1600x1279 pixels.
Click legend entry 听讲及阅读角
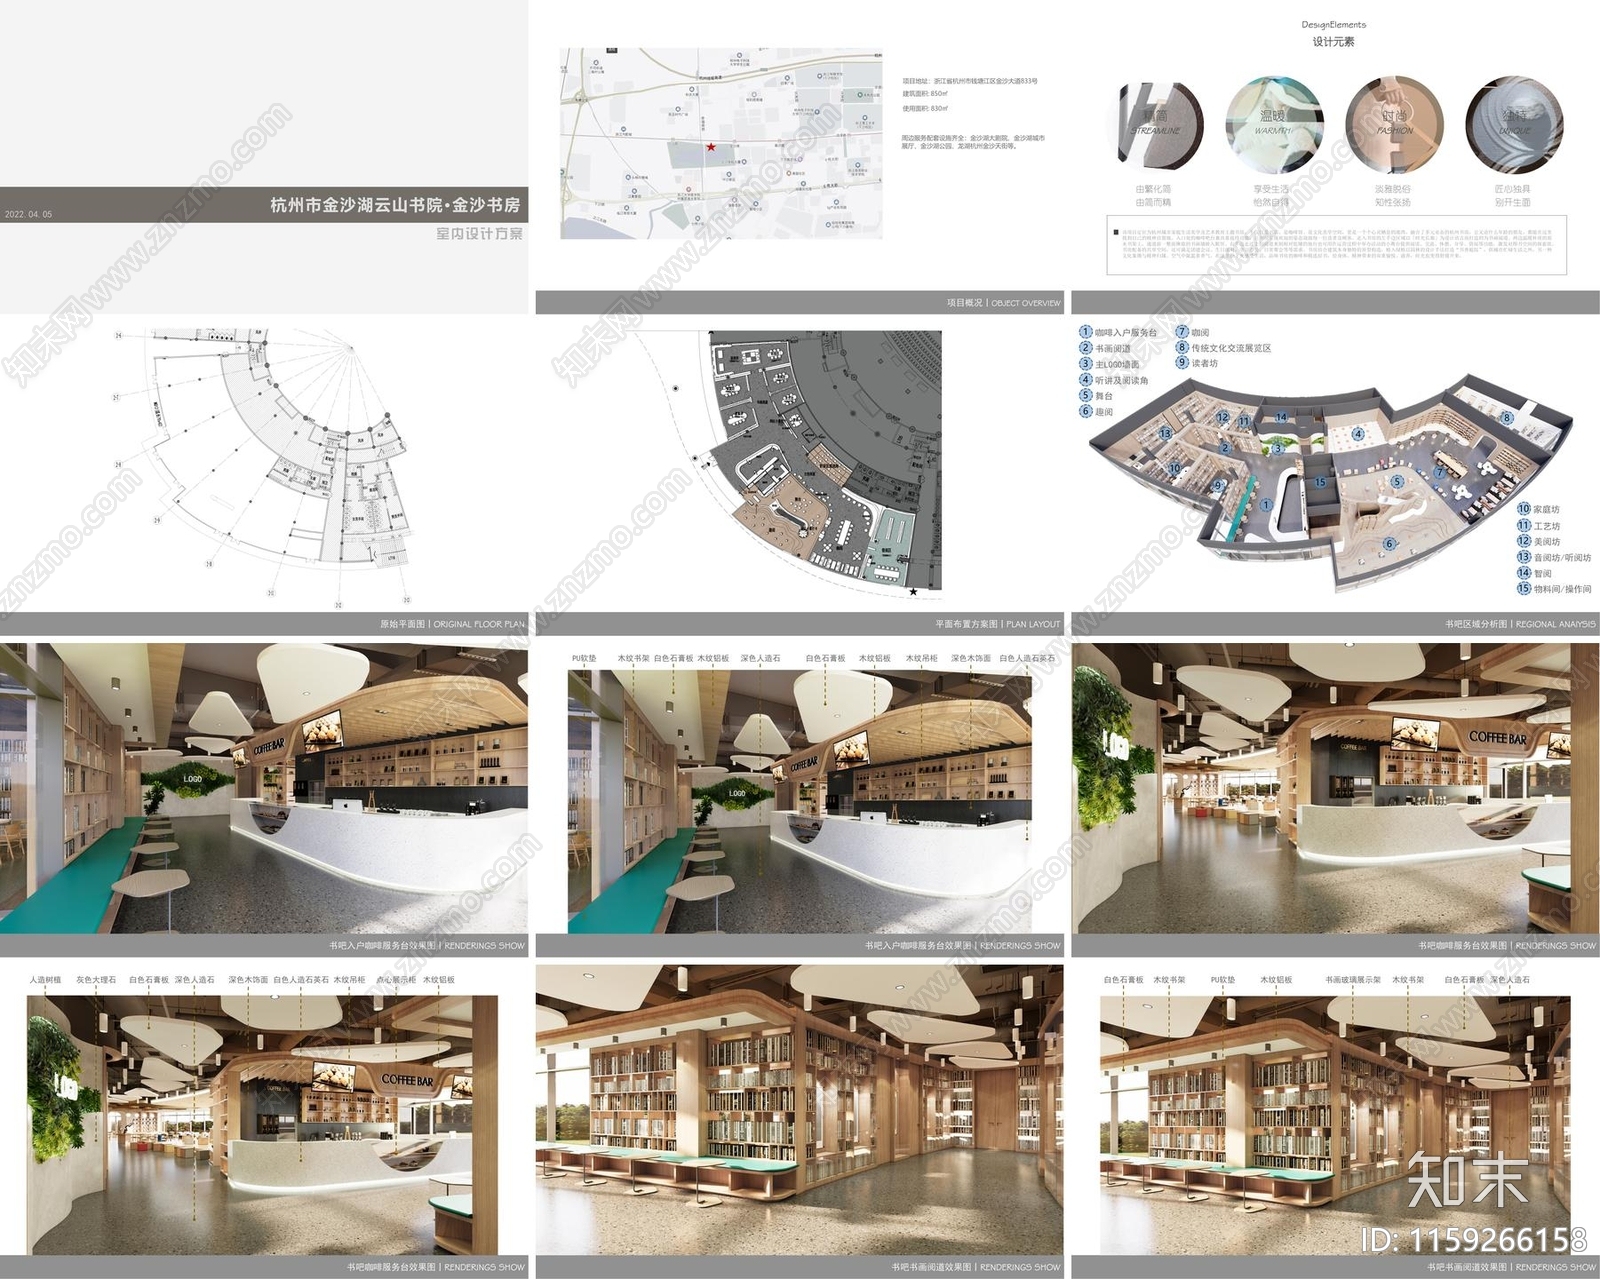(x=1121, y=380)
